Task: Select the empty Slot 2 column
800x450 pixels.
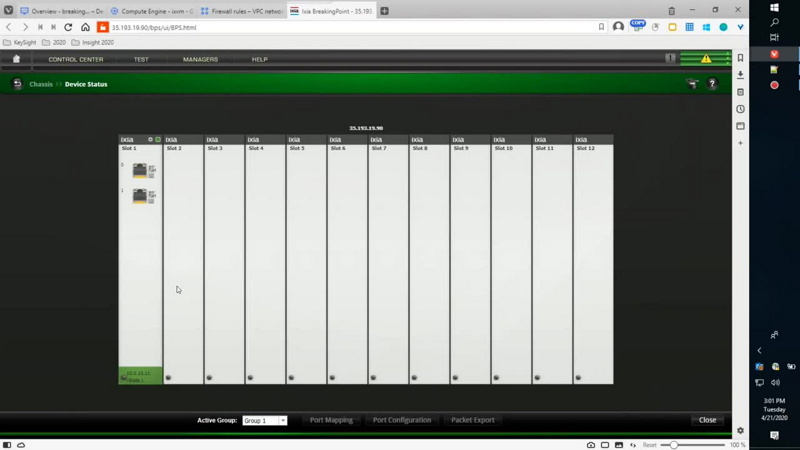Action: 183,260
